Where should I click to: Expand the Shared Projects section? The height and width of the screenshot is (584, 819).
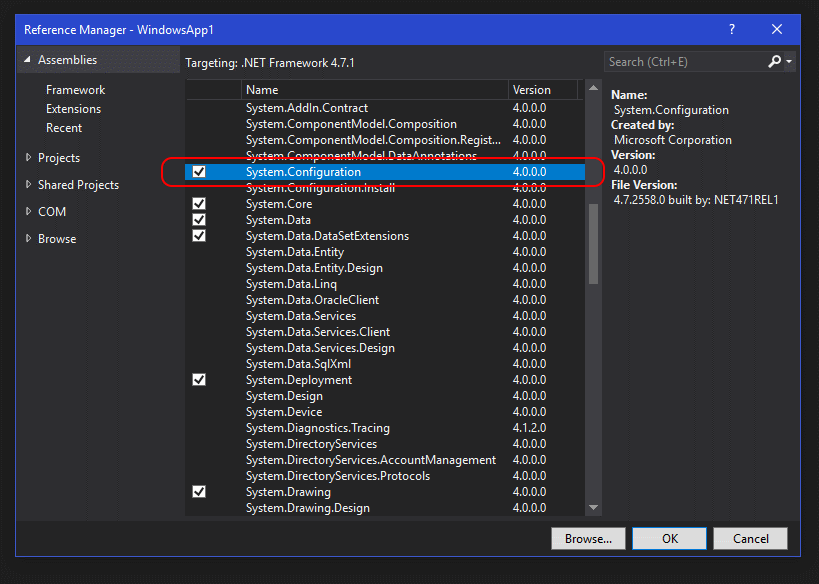click(28, 184)
